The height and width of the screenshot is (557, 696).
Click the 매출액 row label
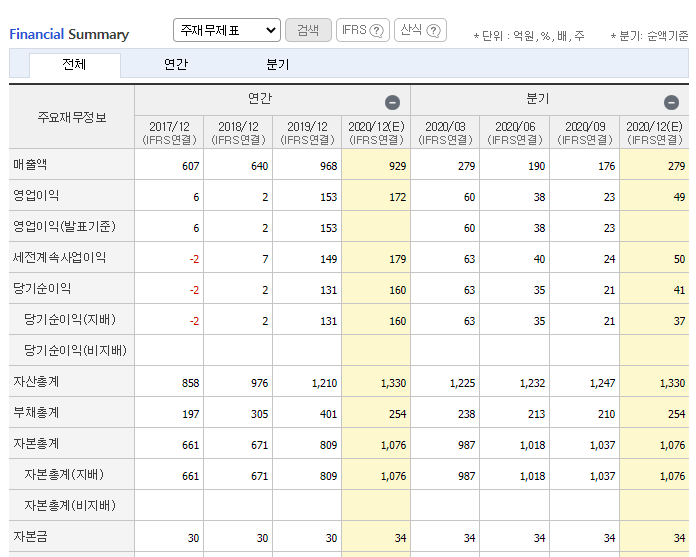(30, 165)
